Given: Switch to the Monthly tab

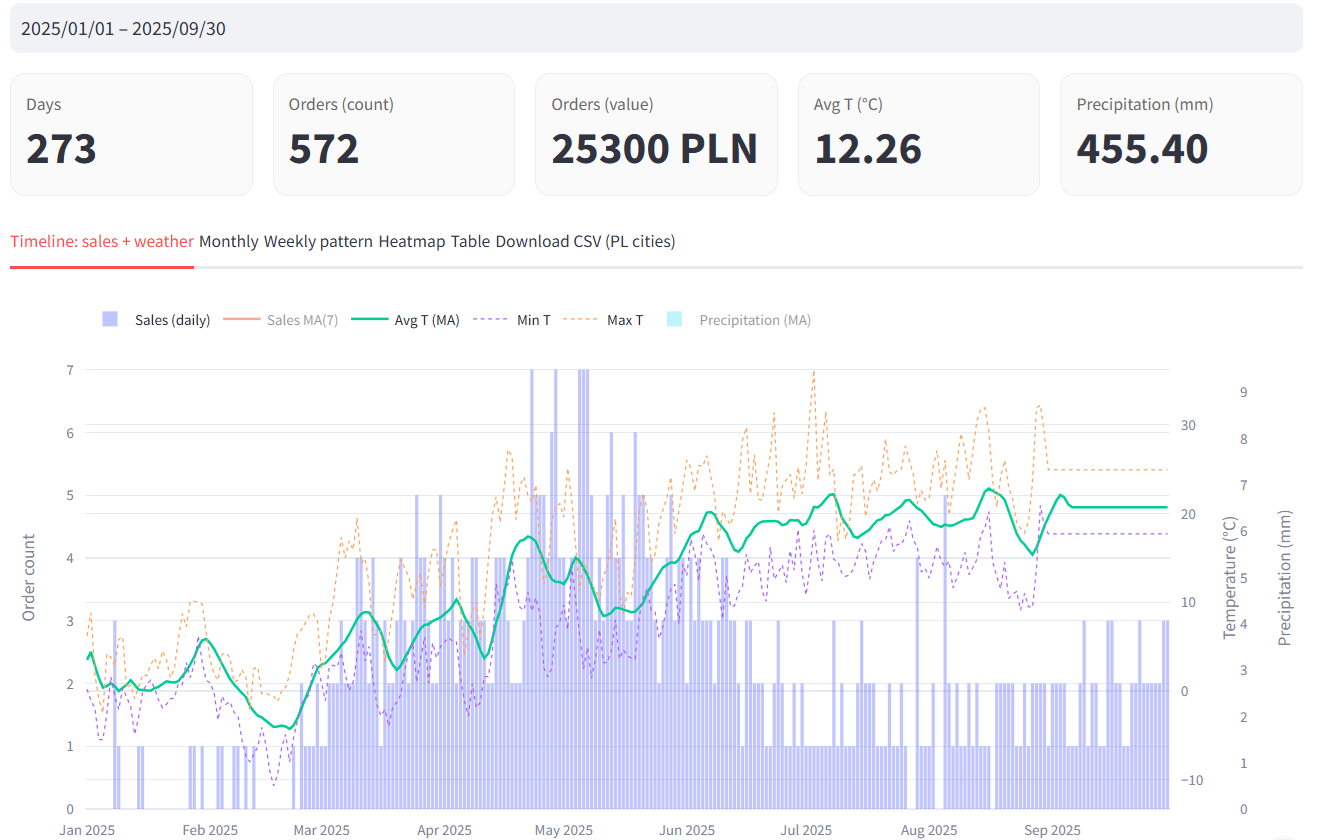Looking at the screenshot, I should (228, 241).
